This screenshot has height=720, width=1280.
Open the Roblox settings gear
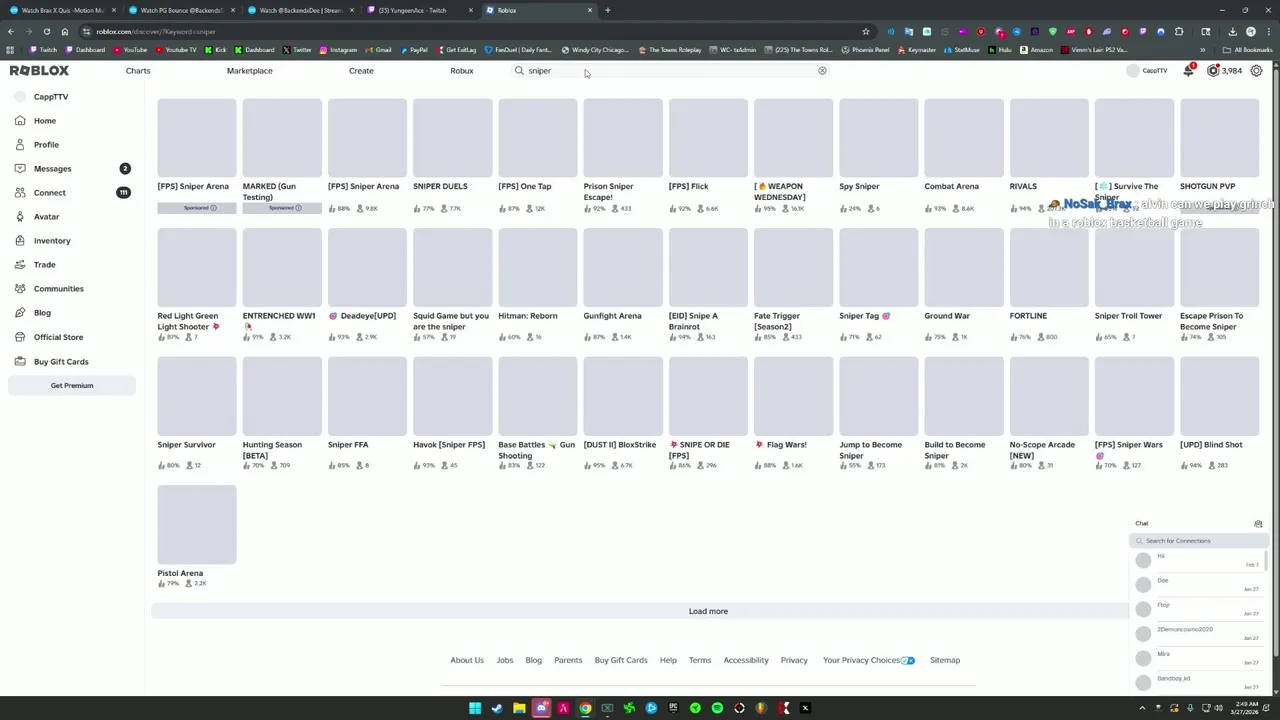click(1256, 71)
